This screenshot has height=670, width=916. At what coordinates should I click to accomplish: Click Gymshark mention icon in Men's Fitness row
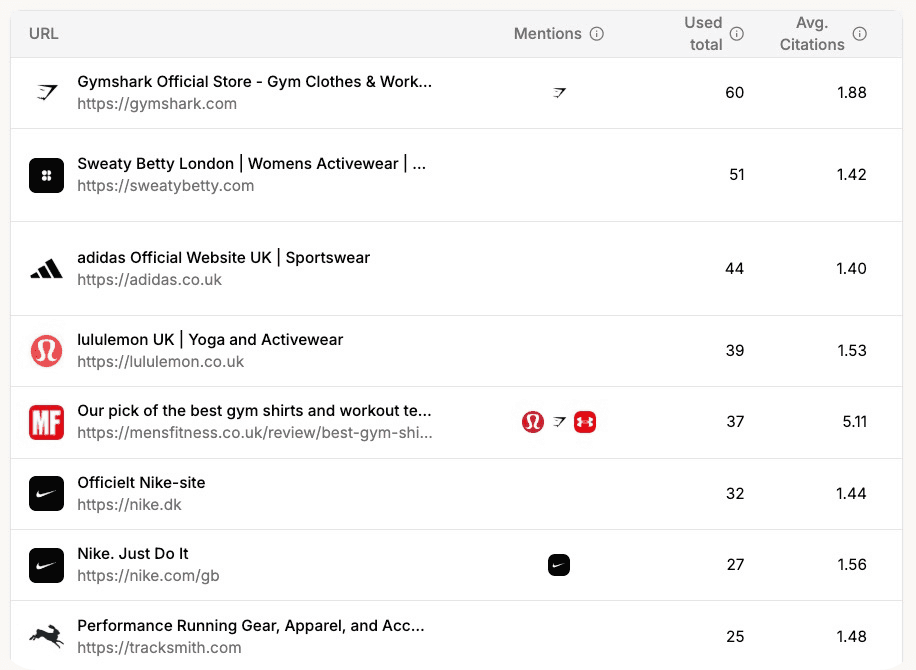point(560,422)
